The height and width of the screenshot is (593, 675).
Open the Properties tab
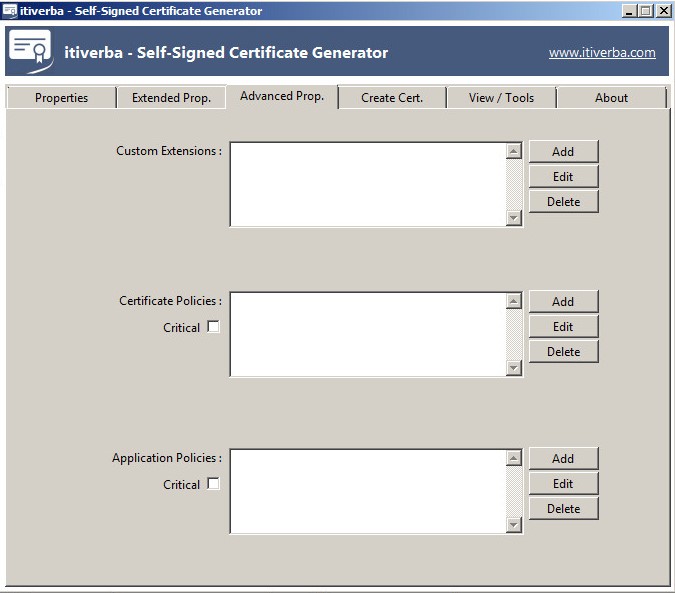pos(61,98)
